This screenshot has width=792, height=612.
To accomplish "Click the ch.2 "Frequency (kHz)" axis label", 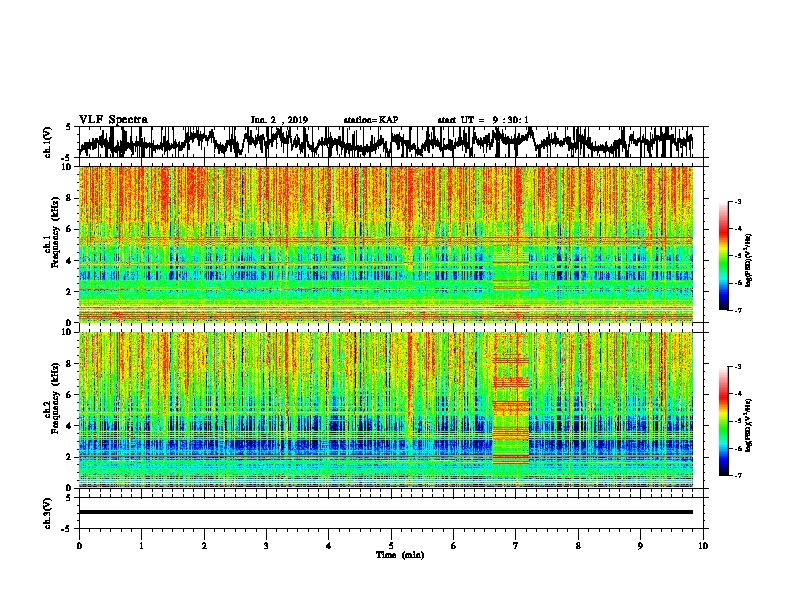I will click(55, 398).
